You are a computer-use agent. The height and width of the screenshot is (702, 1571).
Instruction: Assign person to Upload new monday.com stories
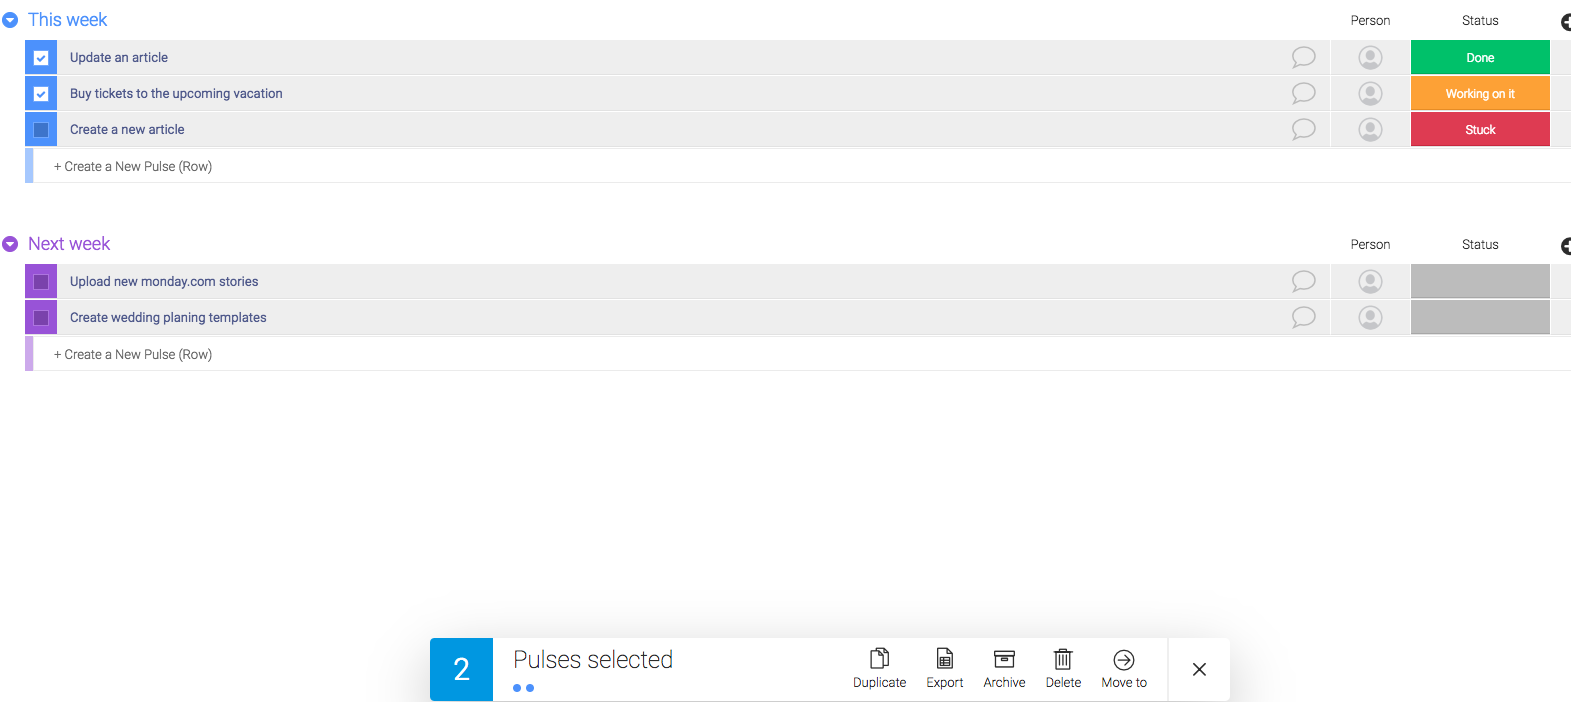[1370, 281]
